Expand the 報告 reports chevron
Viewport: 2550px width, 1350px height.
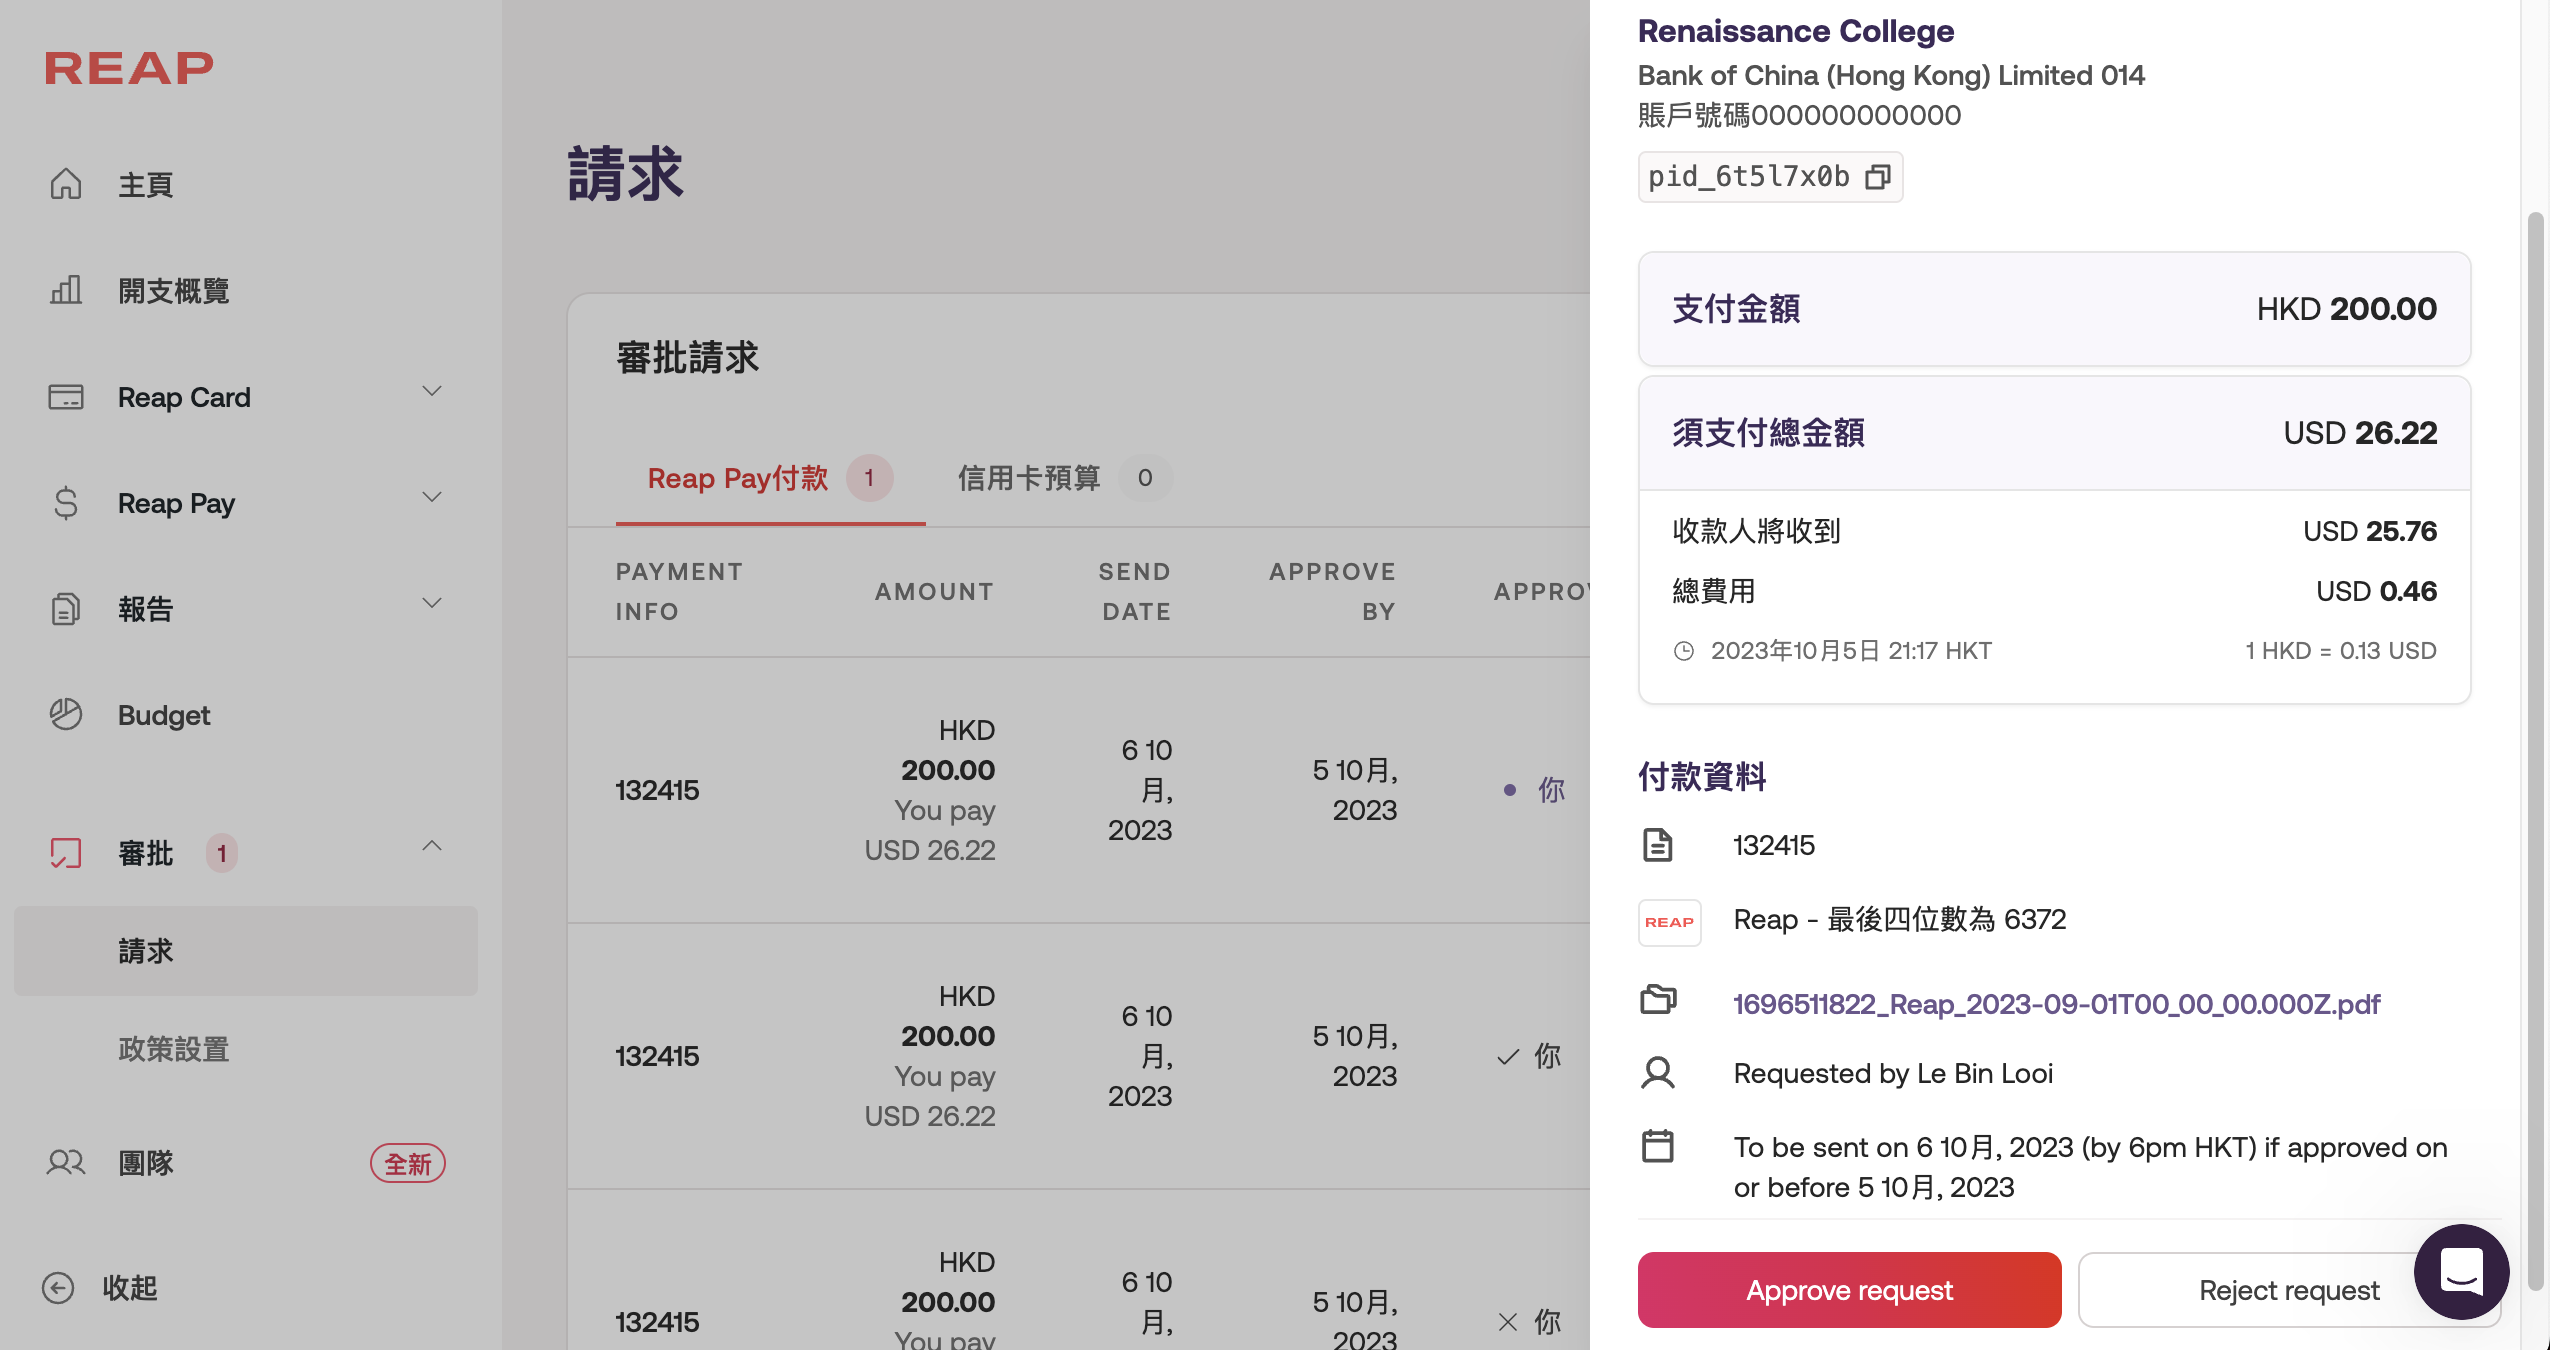tap(432, 603)
